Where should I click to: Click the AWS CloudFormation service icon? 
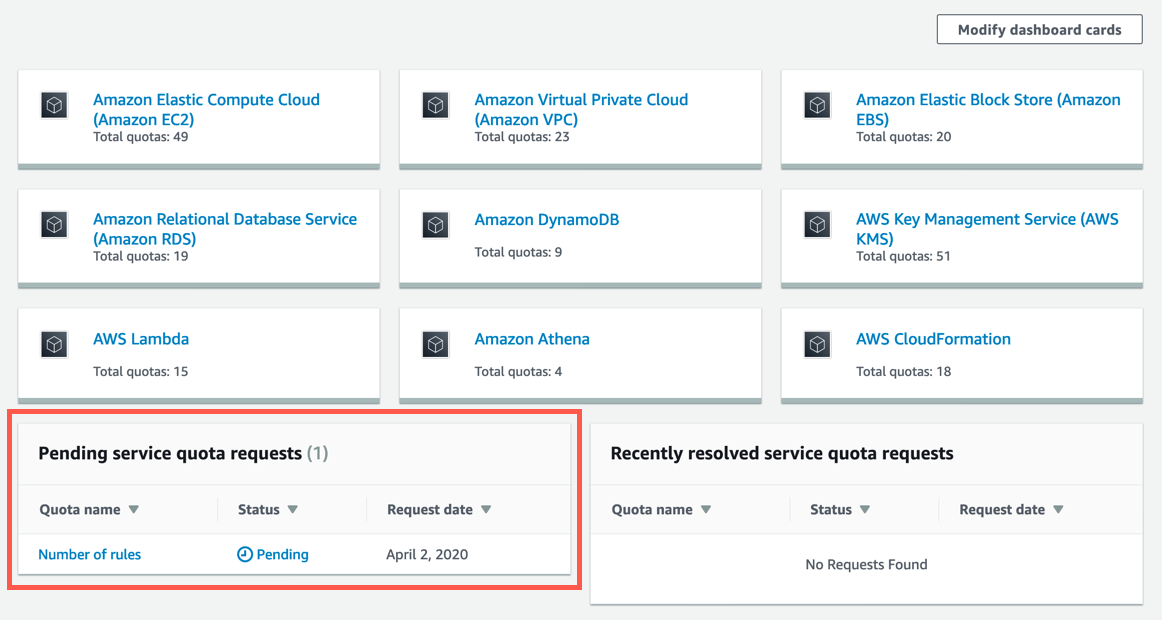pos(817,343)
